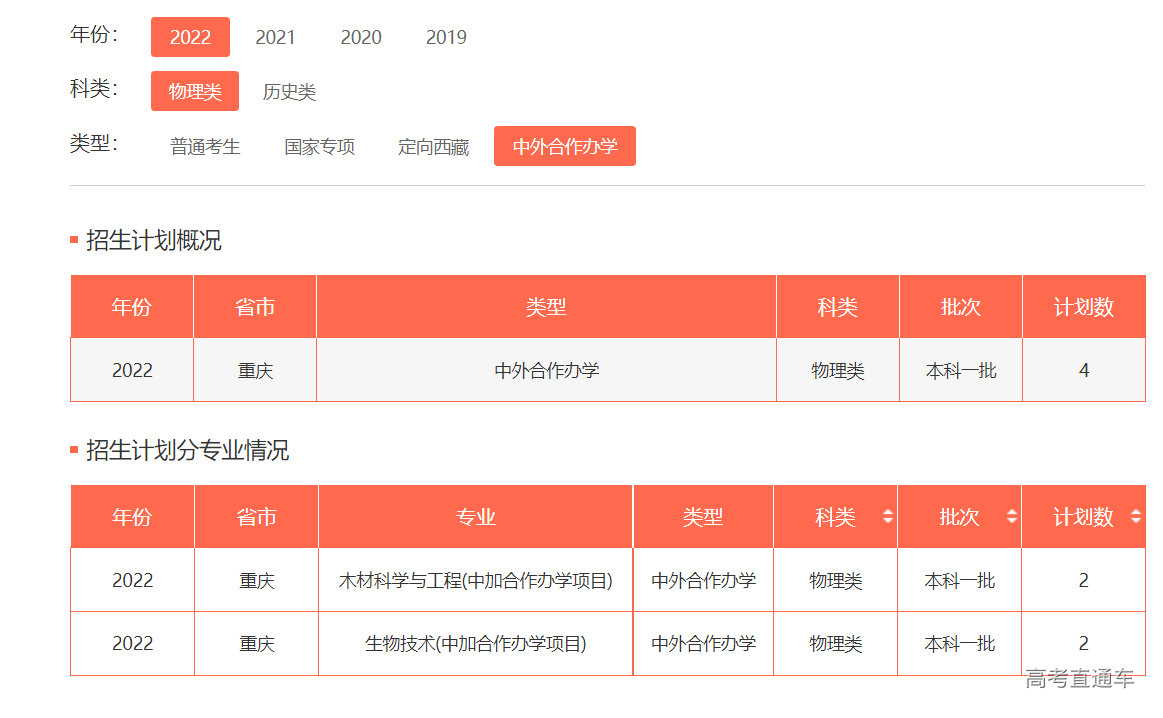This screenshot has width=1163, height=718.
Task: Click the 中外合作办学 type button
Action: (564, 146)
